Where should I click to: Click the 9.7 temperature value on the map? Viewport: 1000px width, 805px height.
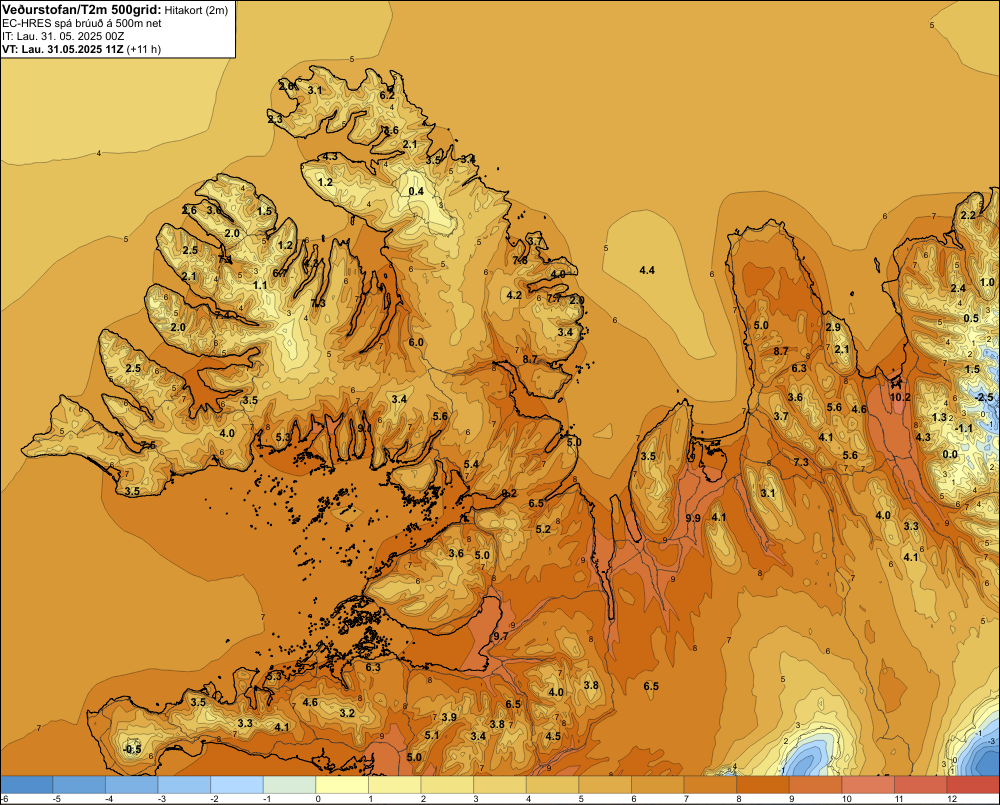[x=501, y=636]
